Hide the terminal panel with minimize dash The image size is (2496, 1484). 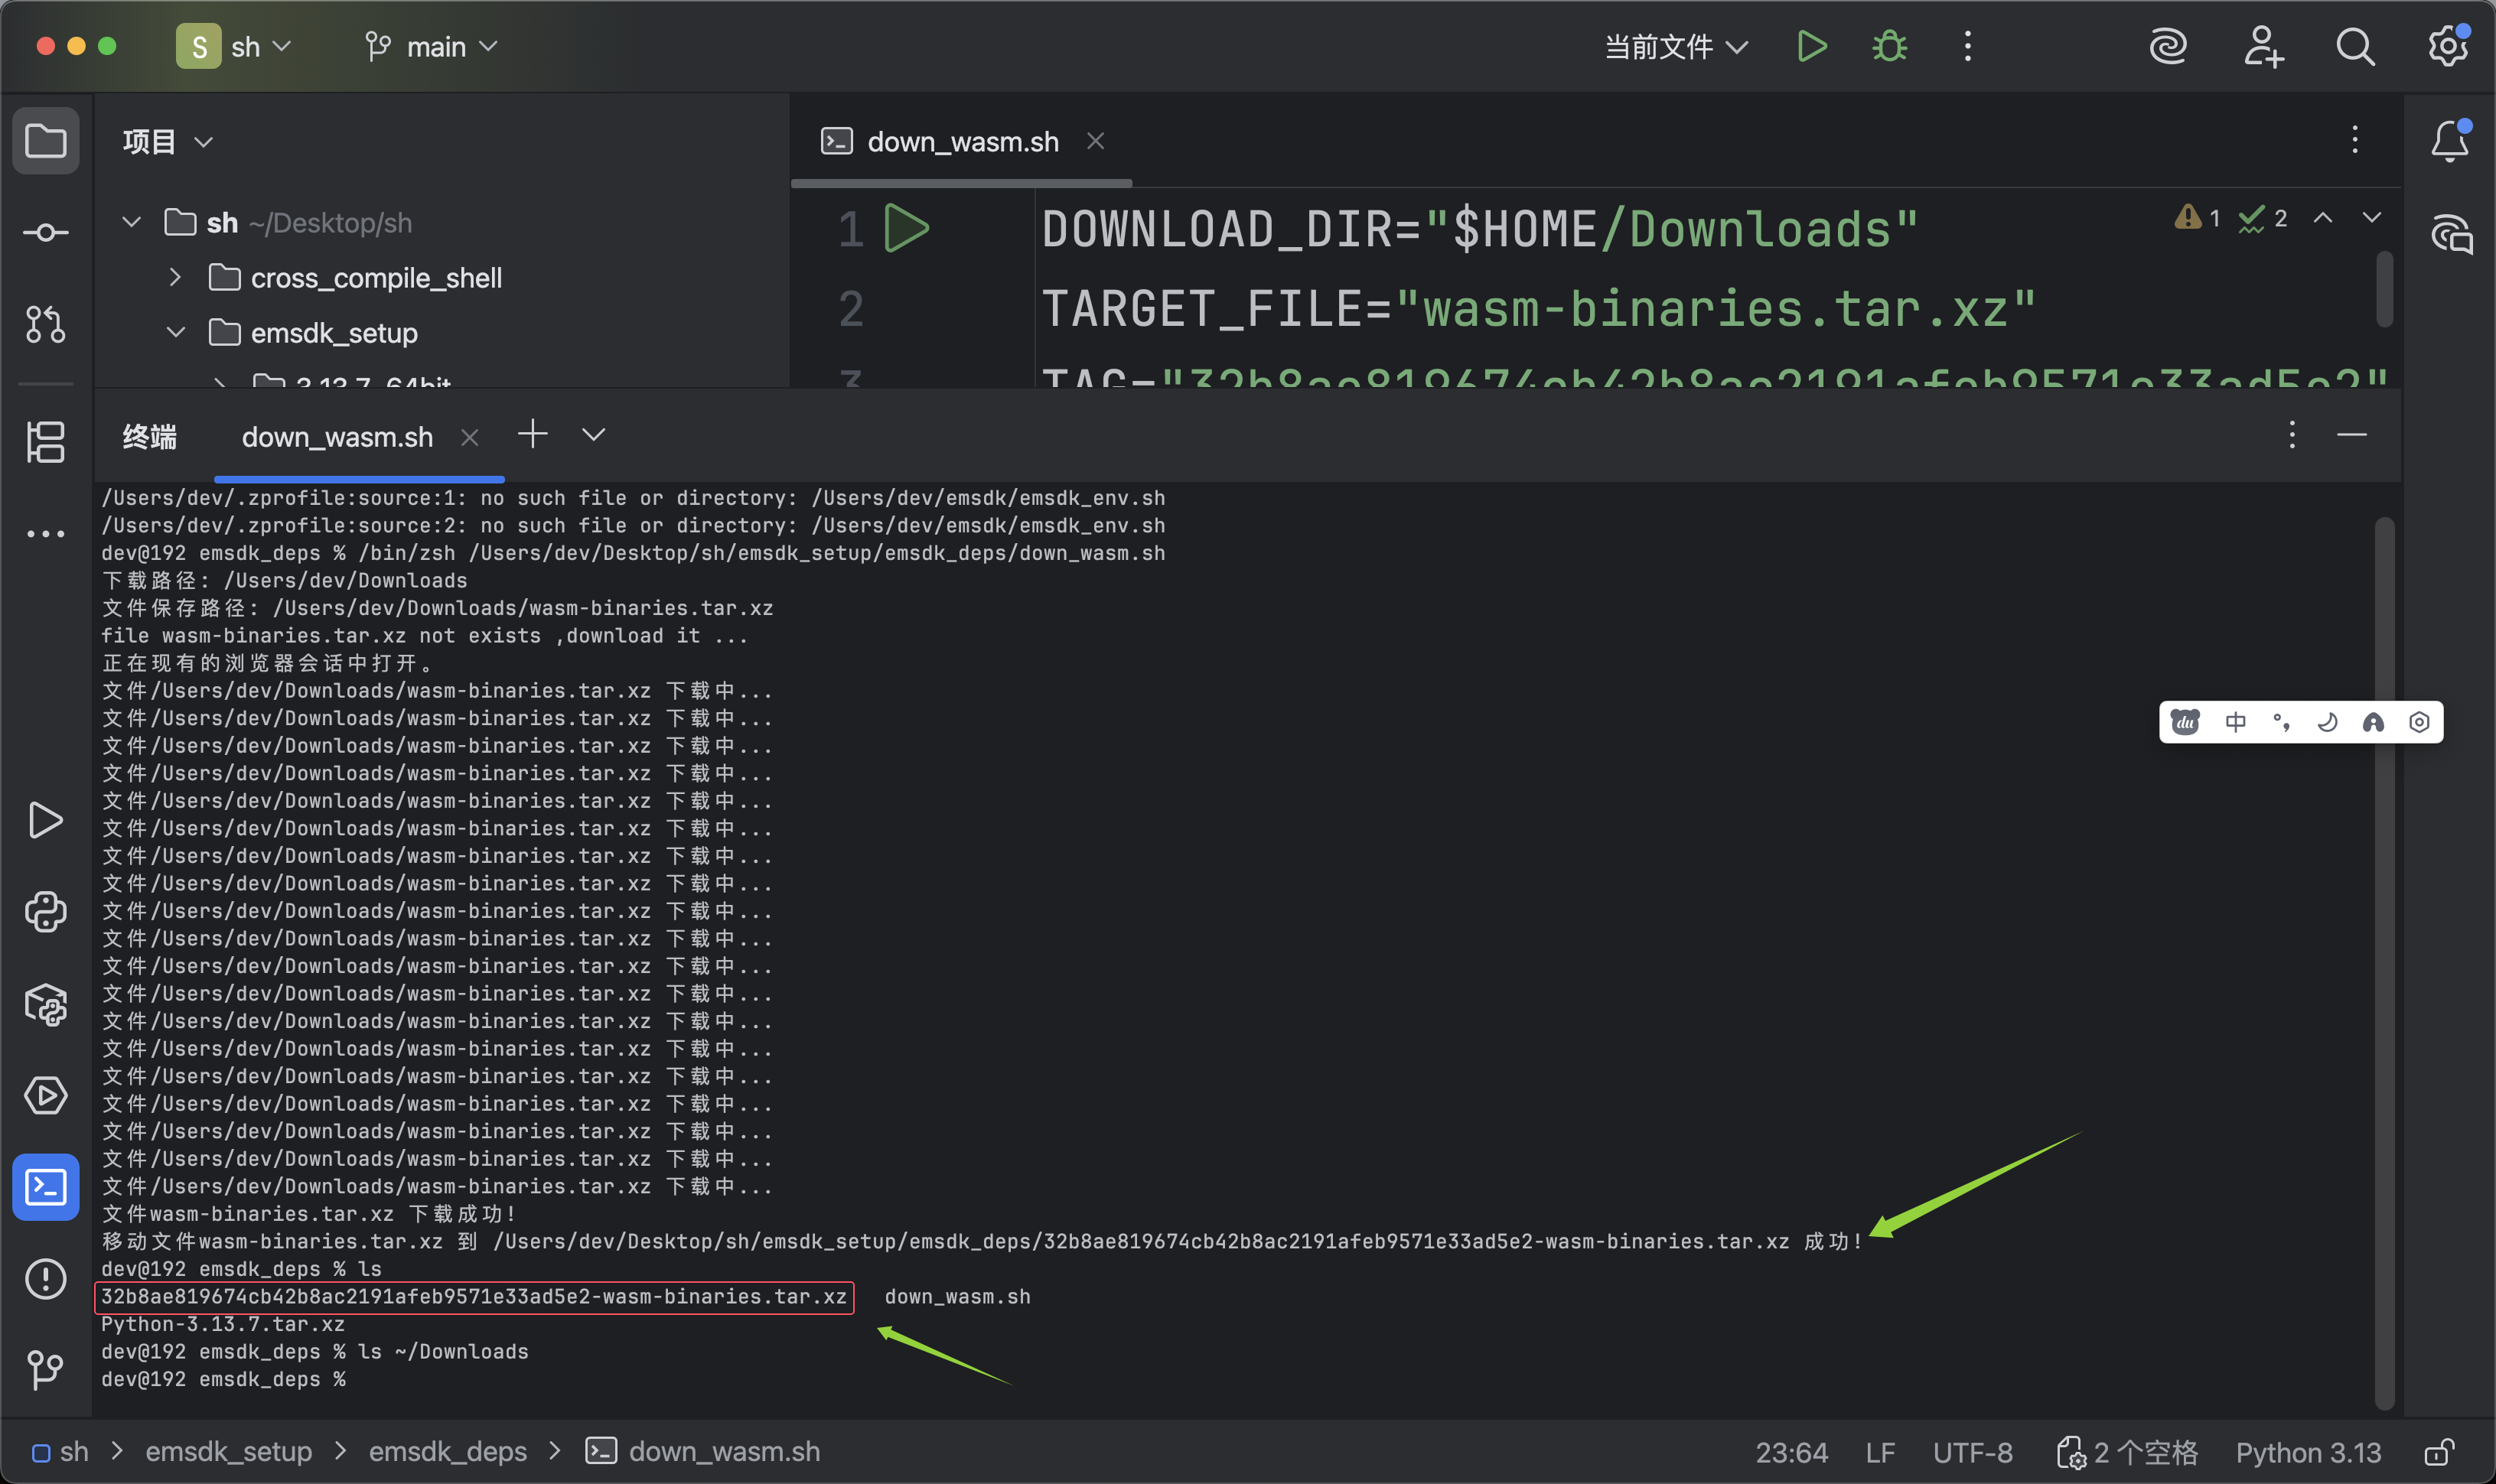(2352, 434)
